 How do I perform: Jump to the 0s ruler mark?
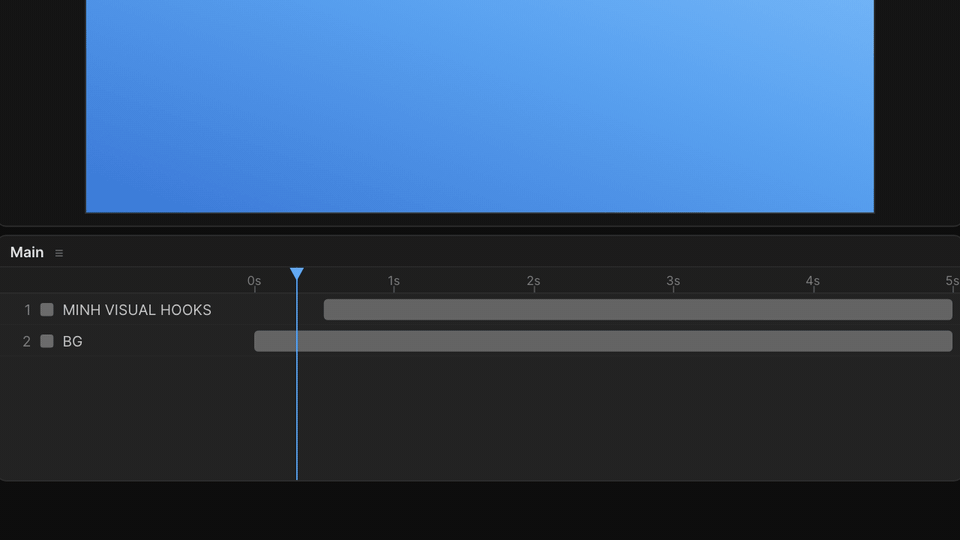pyautogui.click(x=254, y=281)
